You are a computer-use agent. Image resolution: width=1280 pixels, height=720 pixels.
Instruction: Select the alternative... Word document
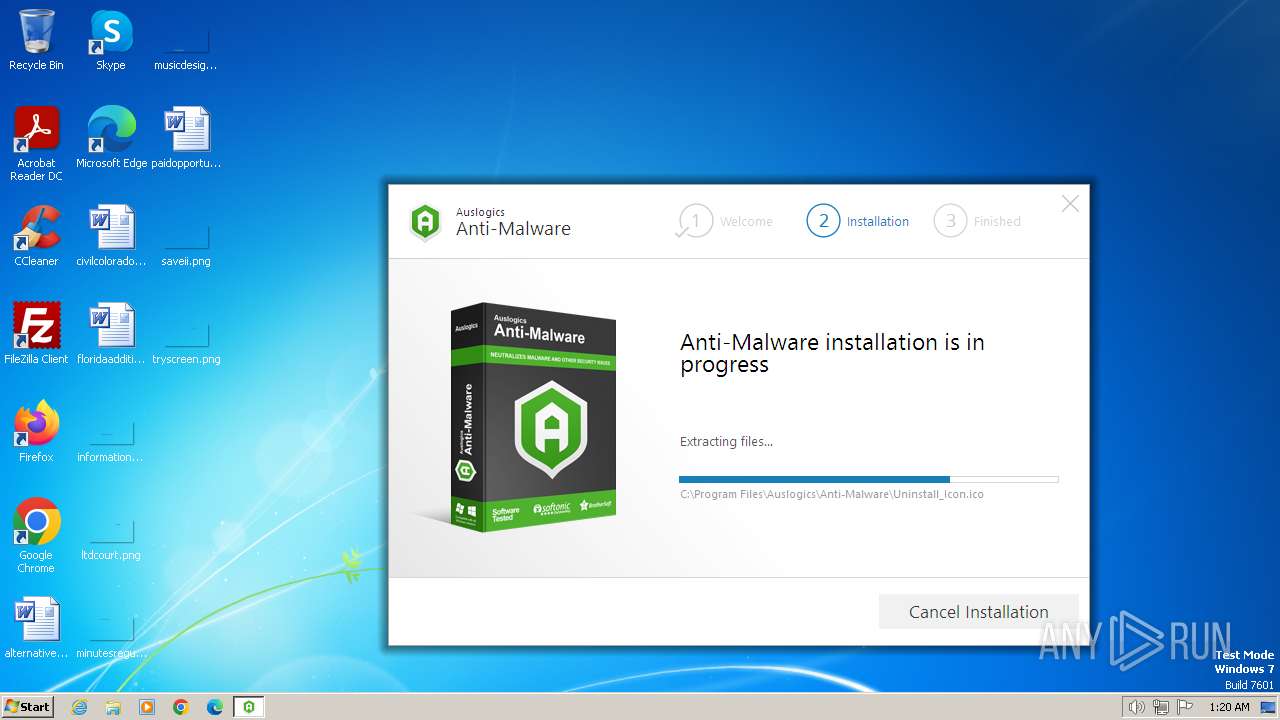[x=36, y=628]
